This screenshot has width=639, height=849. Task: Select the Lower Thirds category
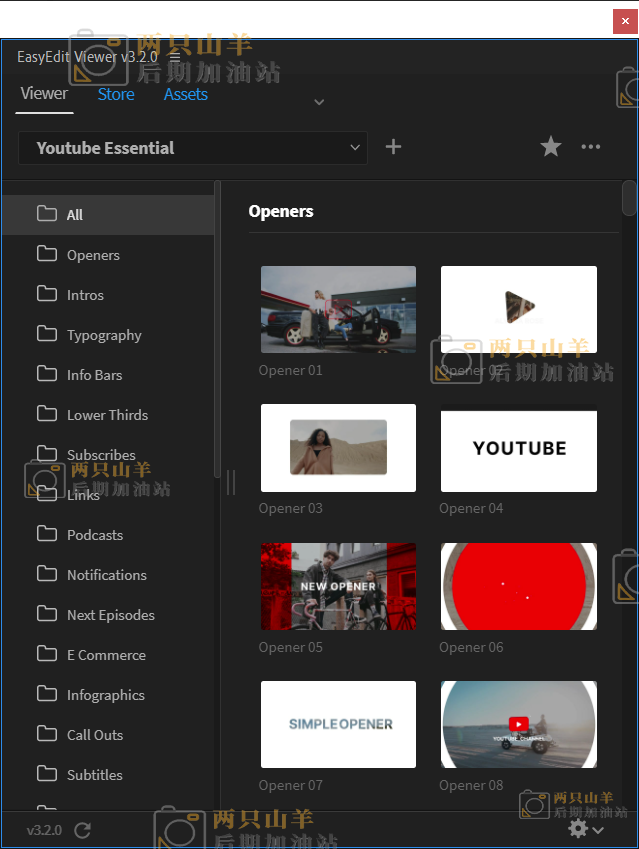tap(107, 415)
